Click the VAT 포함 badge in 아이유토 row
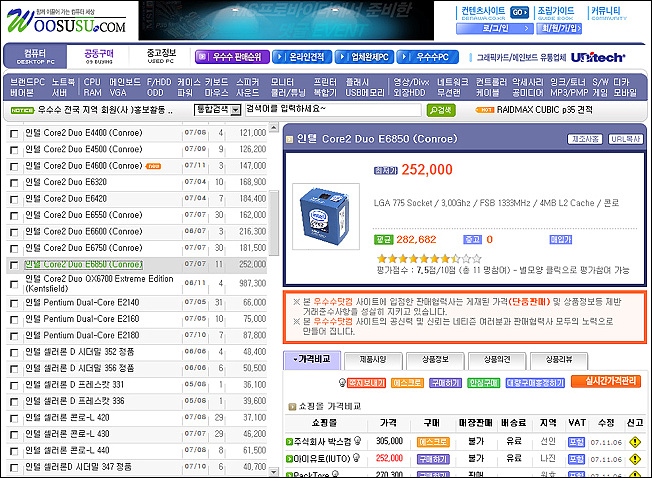The image size is (652, 478). click(x=576, y=459)
